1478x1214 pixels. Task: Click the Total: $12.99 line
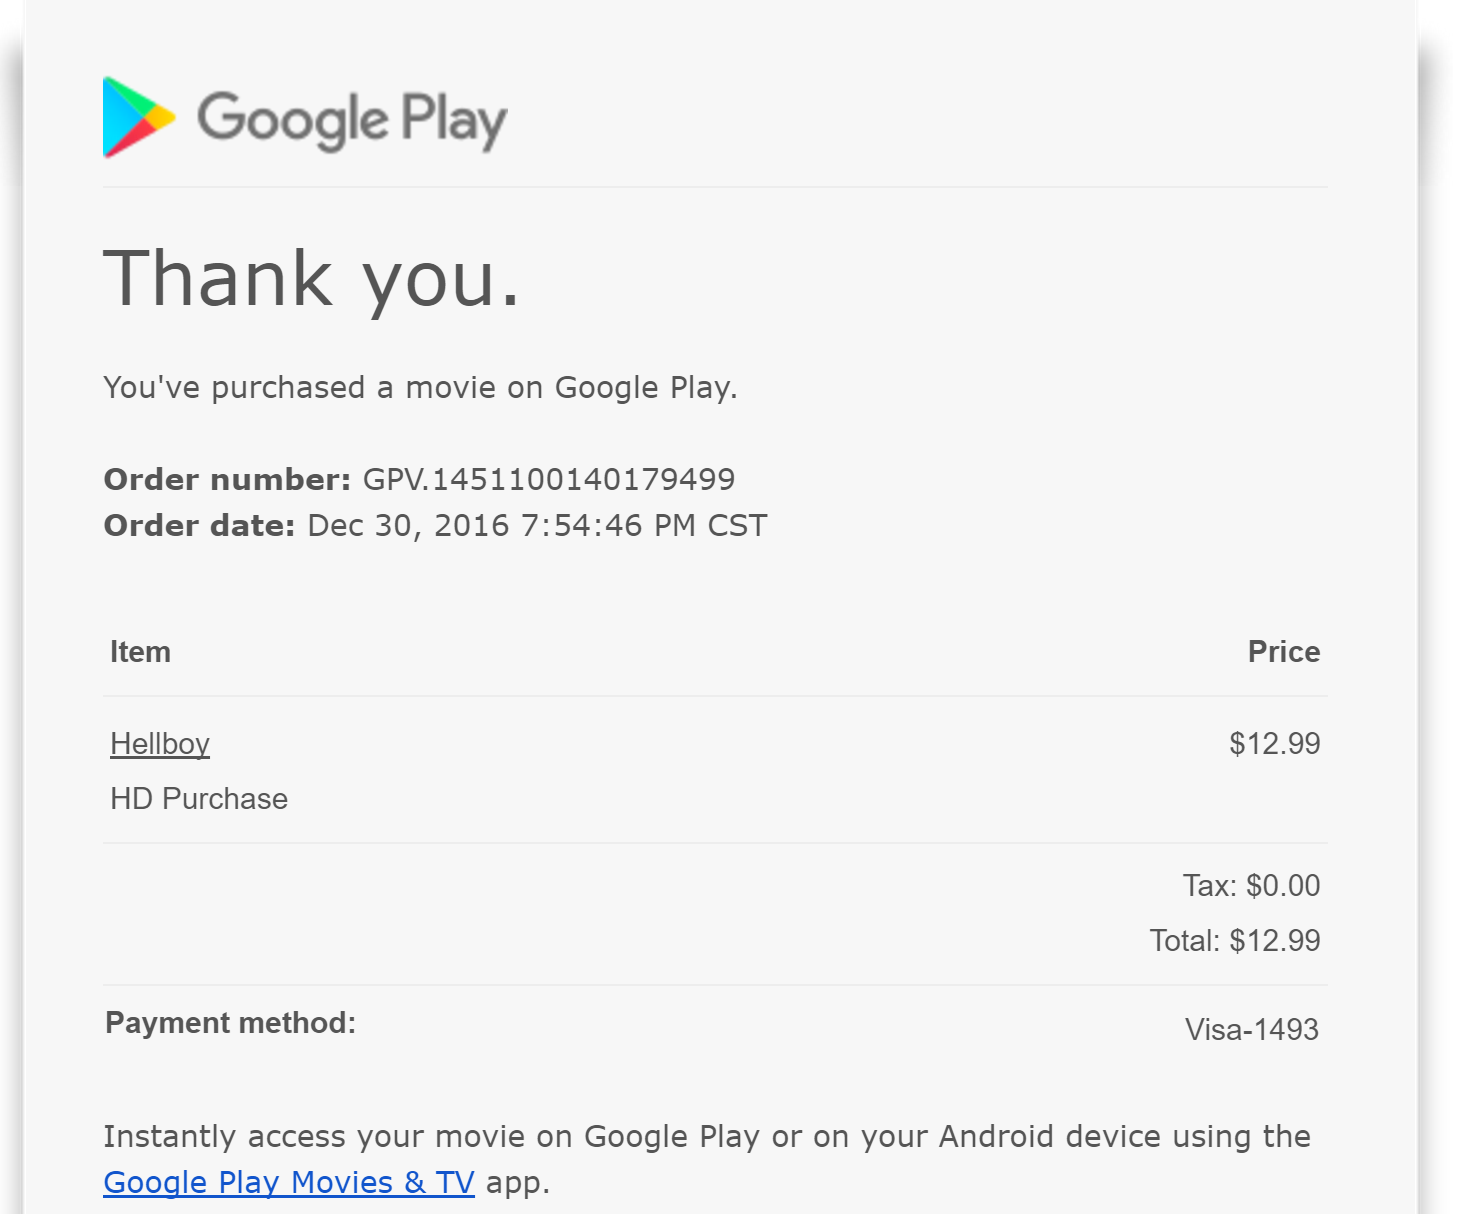click(1235, 941)
